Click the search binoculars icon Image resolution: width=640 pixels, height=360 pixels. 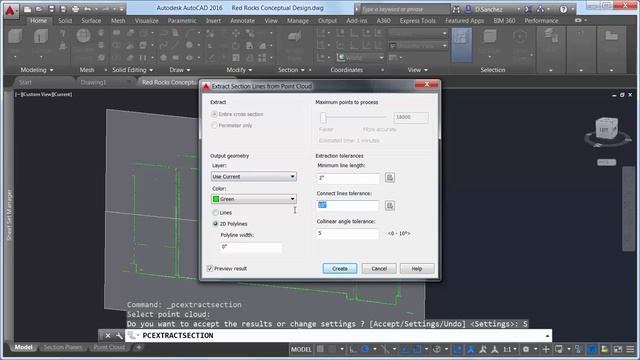point(456,9)
